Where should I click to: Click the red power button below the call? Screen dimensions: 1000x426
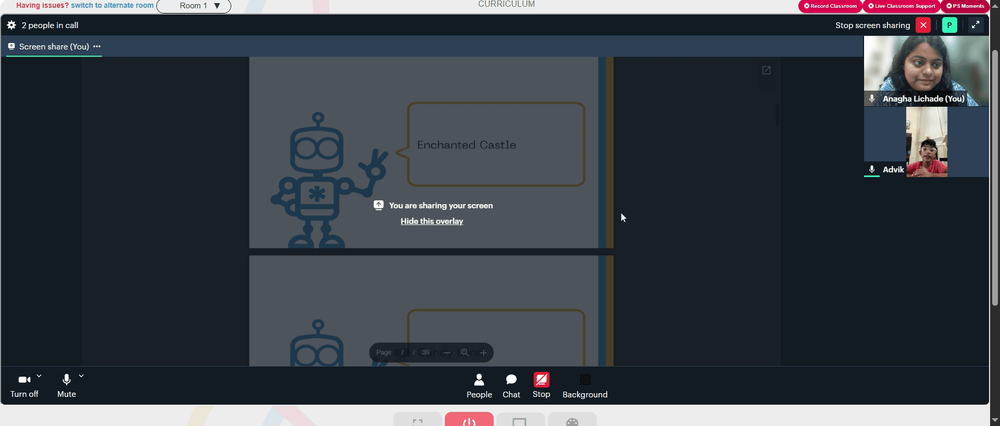coord(469,420)
